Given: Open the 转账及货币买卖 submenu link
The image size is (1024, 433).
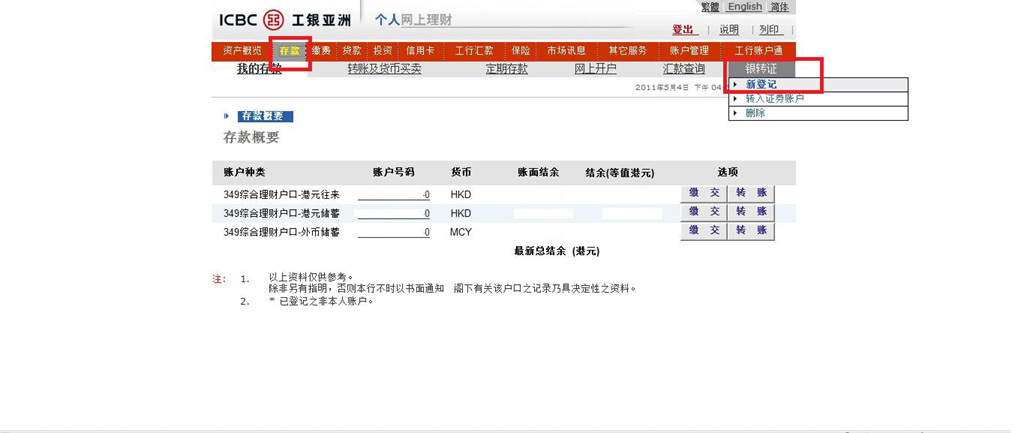Looking at the screenshot, I should coord(384,69).
